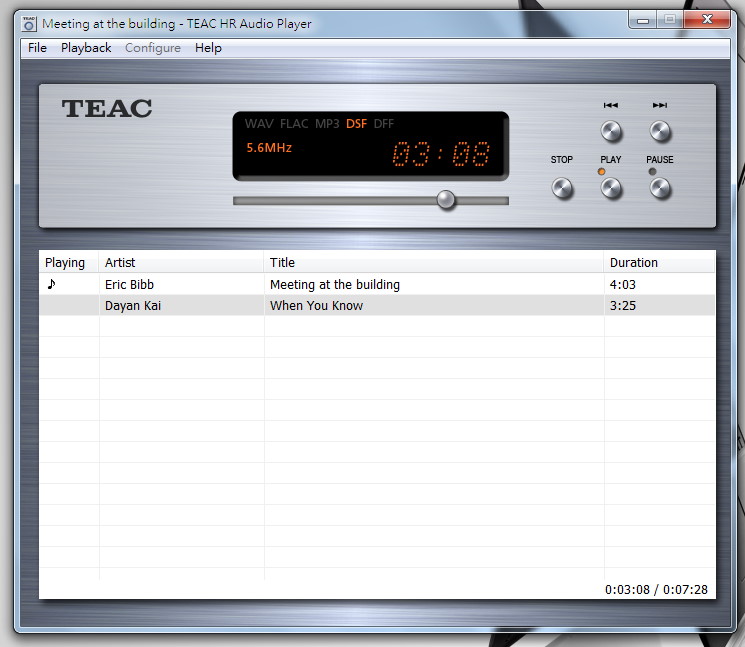
Task: Click the 5.6MHz sample rate readout
Action: click(269, 148)
